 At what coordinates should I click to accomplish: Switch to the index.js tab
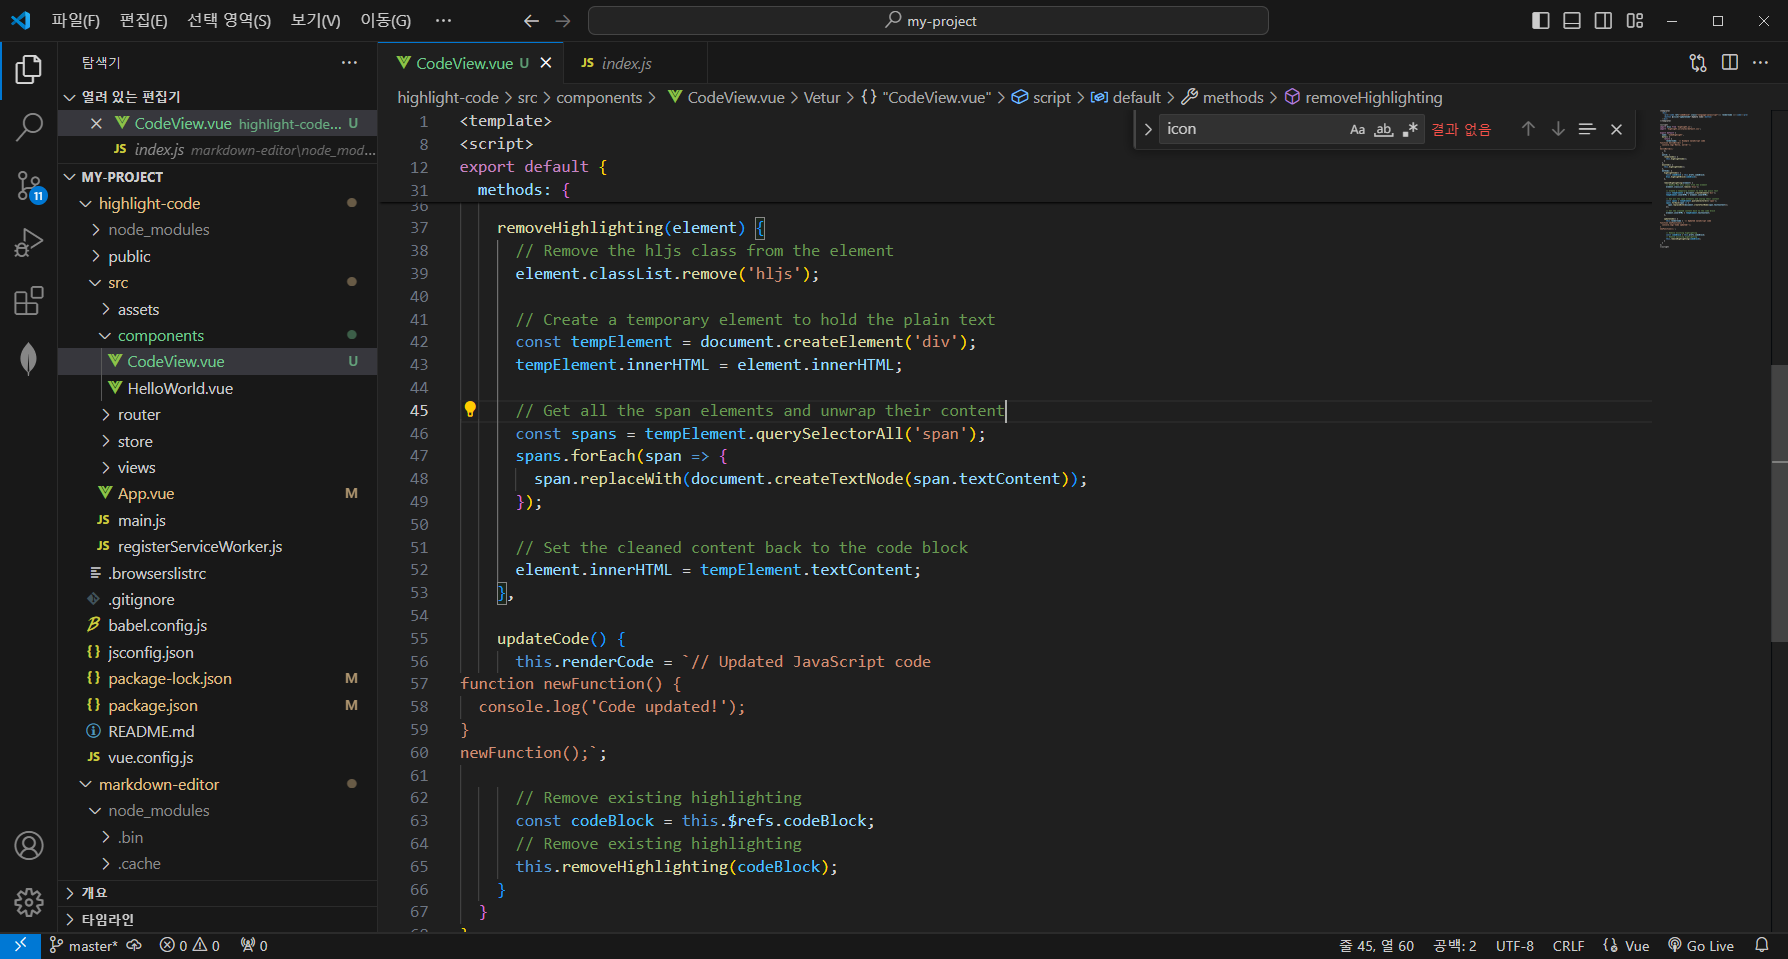pyautogui.click(x=627, y=62)
